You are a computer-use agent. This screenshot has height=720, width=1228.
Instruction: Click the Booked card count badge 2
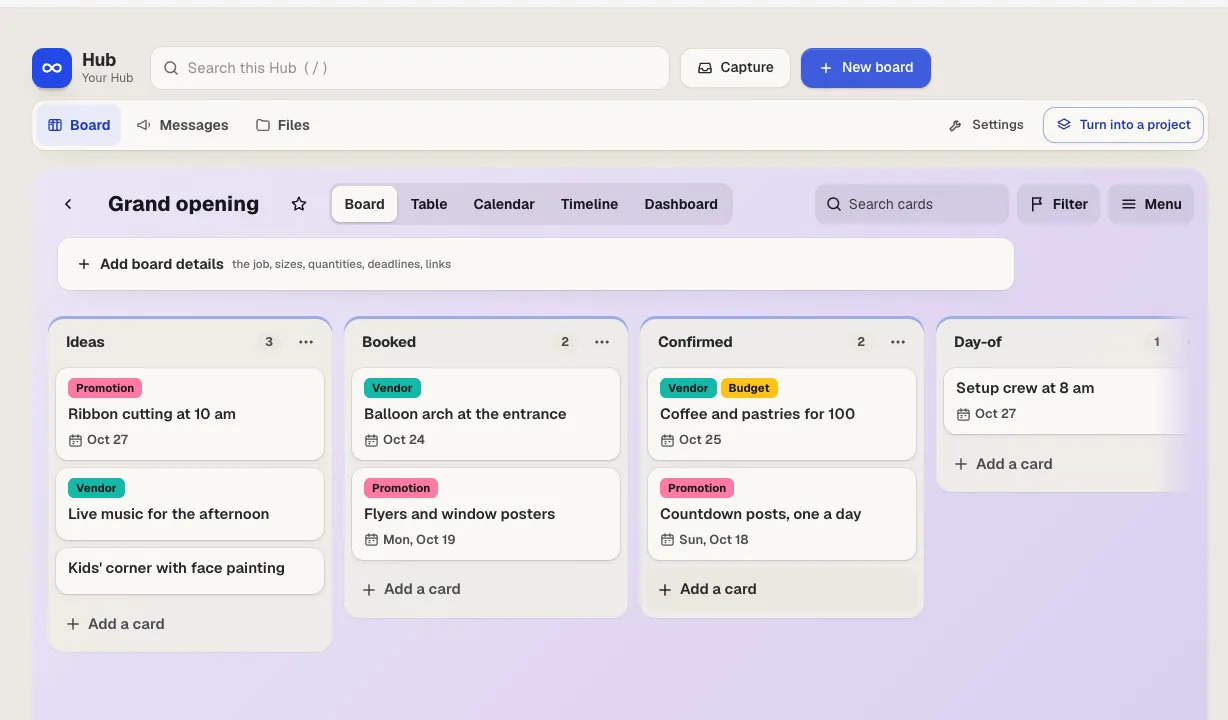point(564,342)
